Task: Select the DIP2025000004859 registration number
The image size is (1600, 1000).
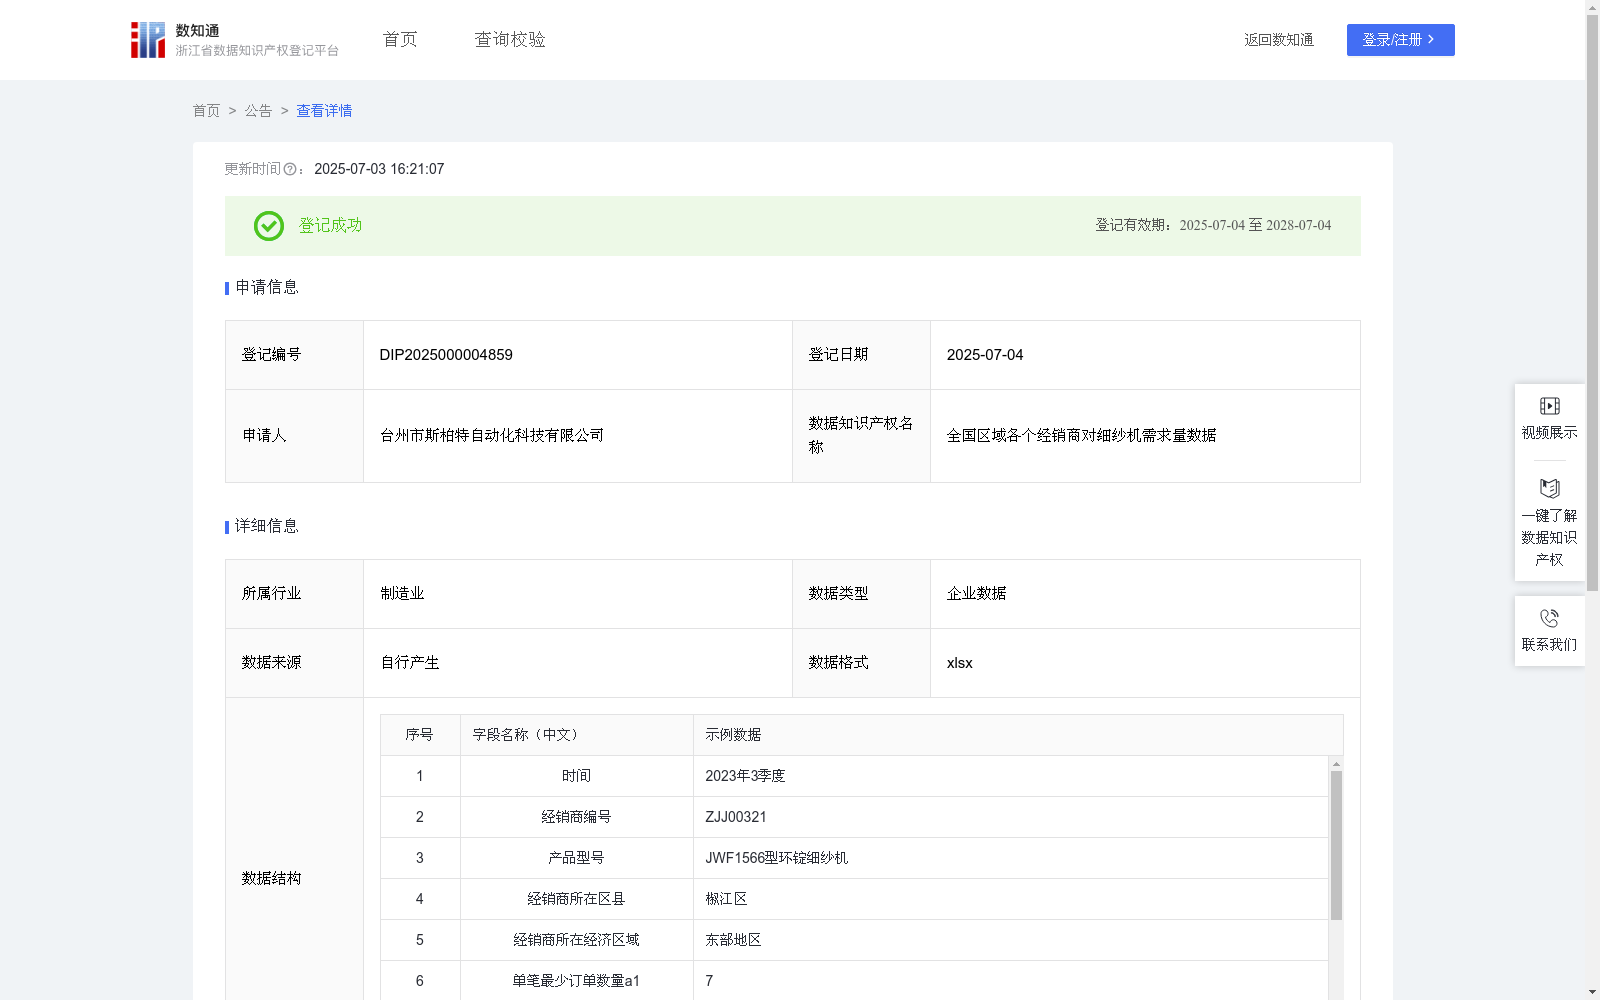Action: point(444,354)
